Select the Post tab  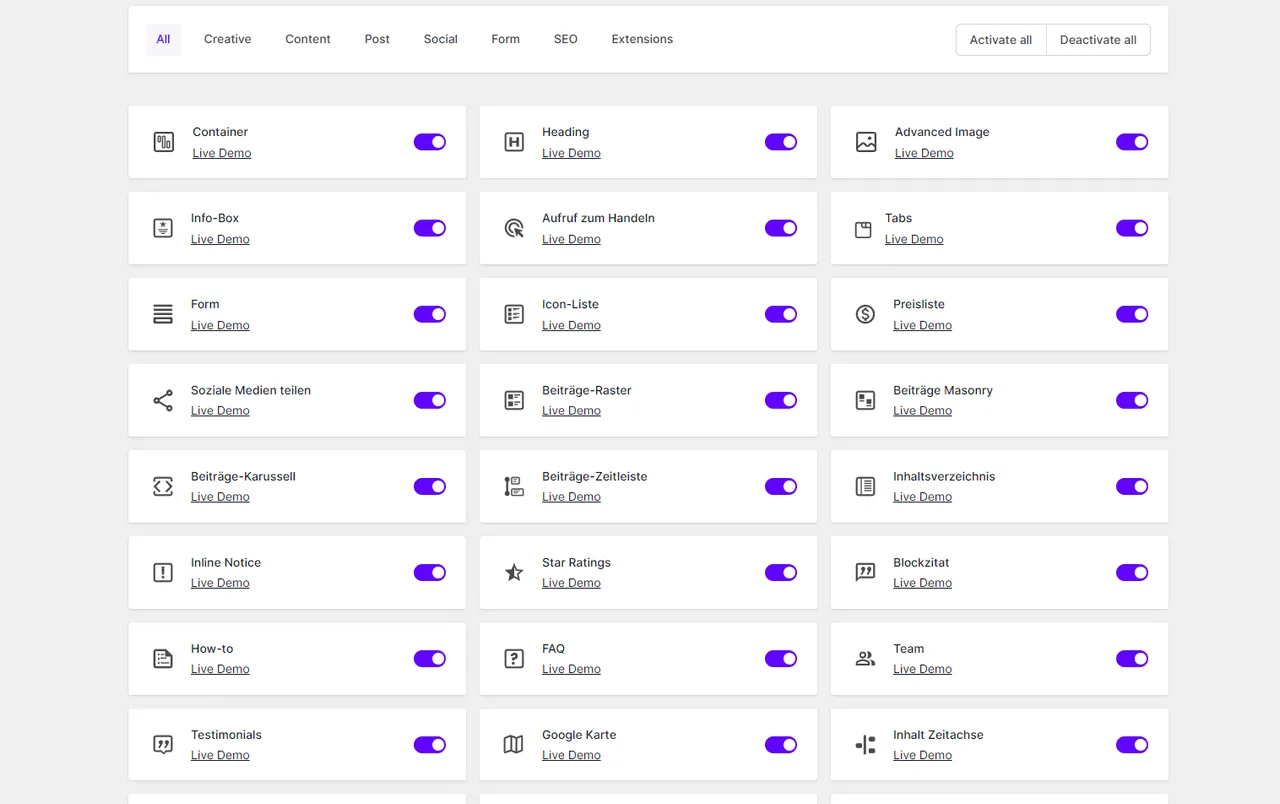[377, 40]
